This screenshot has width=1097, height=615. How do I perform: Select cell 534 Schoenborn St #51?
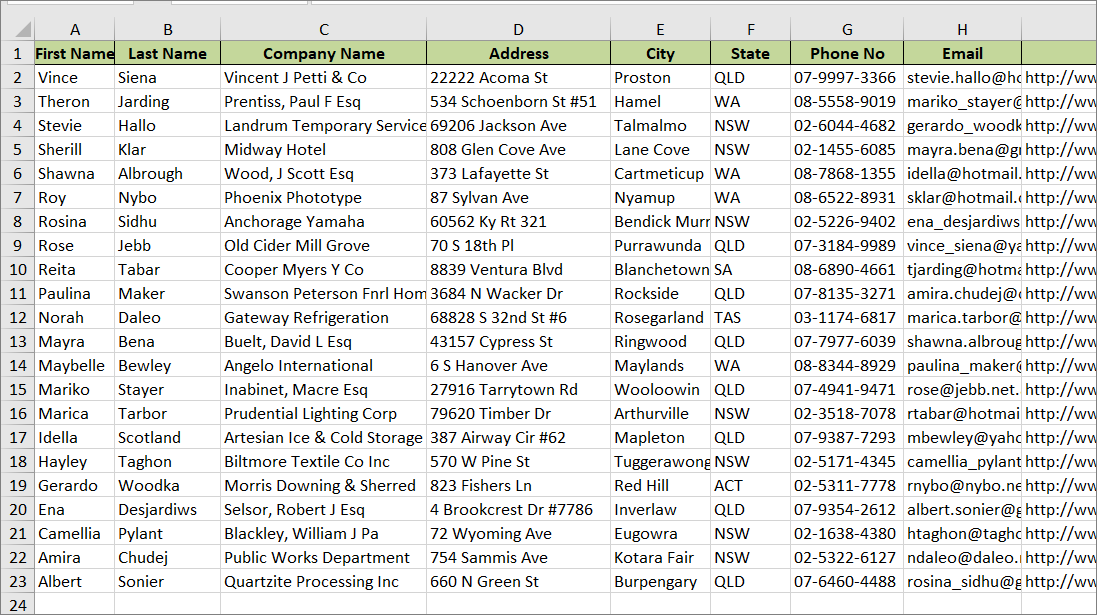point(518,101)
